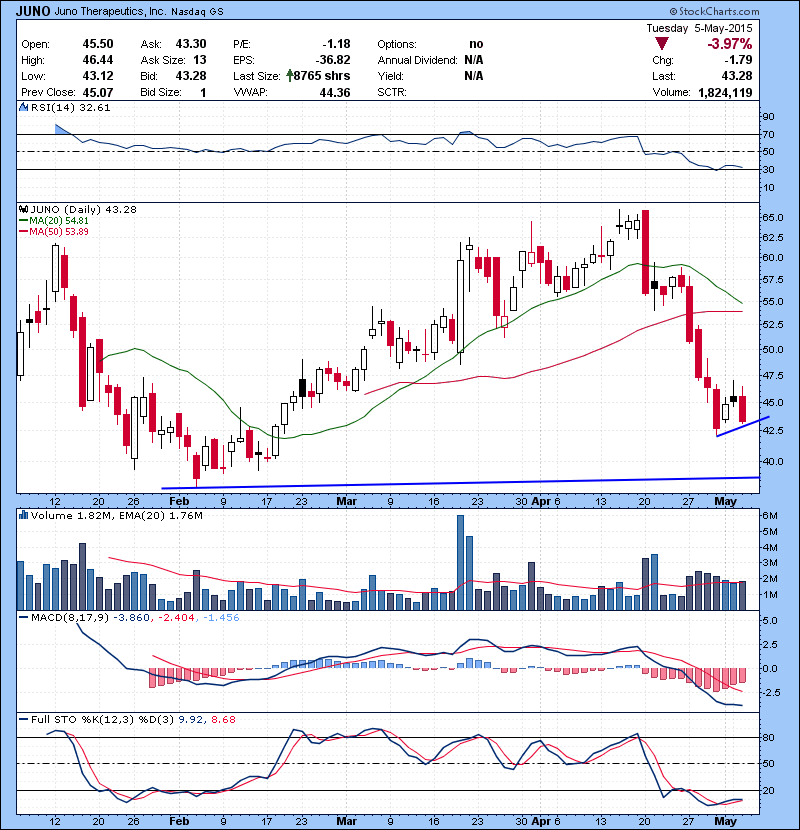Click the RSI '30' axis label

point(768,169)
